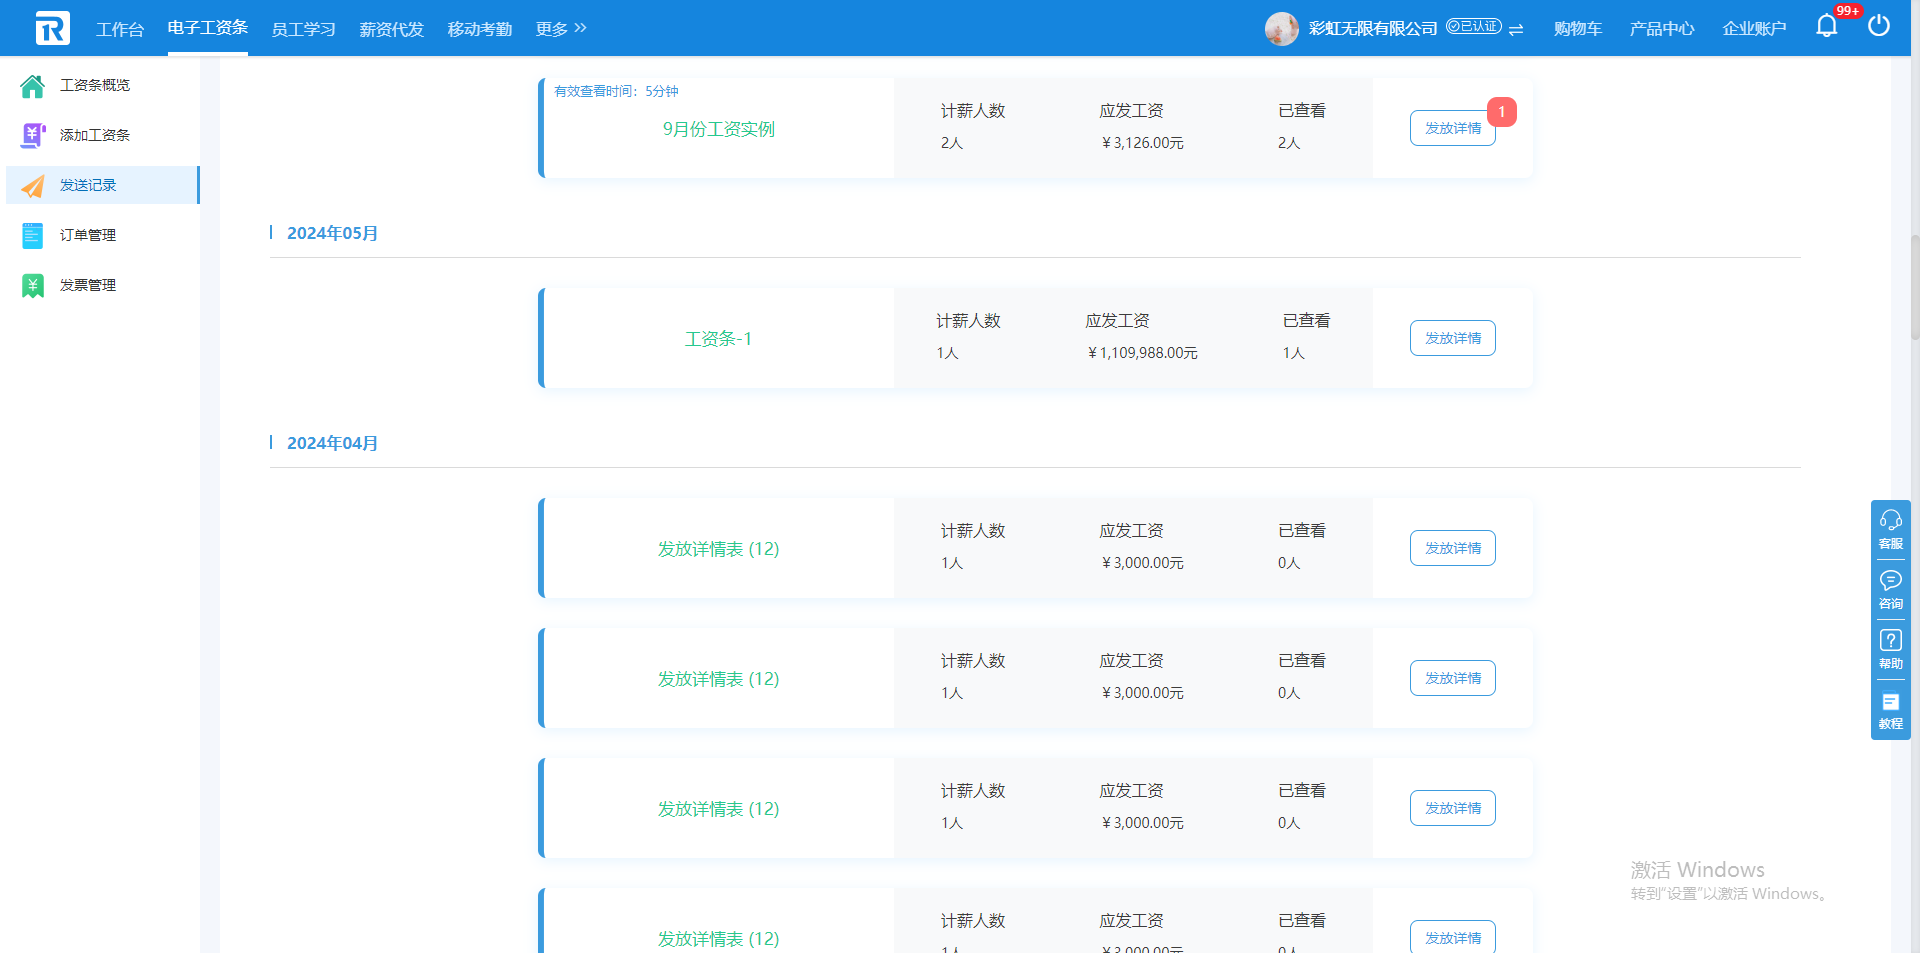Click the page vertical scrollbar
This screenshot has height=953, width=1920.
(1914, 290)
